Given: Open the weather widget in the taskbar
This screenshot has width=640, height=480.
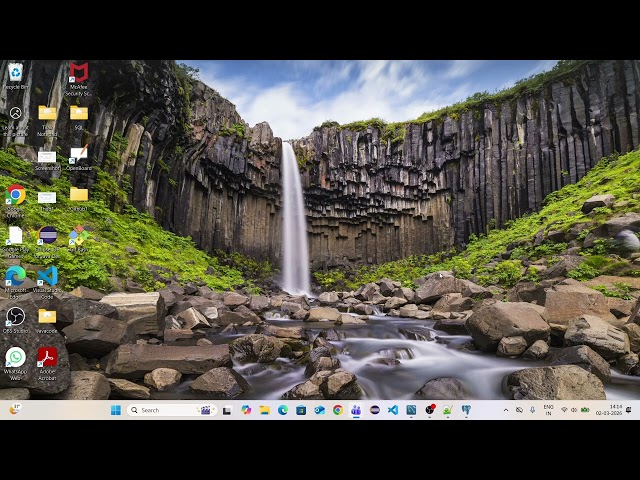Looking at the screenshot, I should coord(14,410).
